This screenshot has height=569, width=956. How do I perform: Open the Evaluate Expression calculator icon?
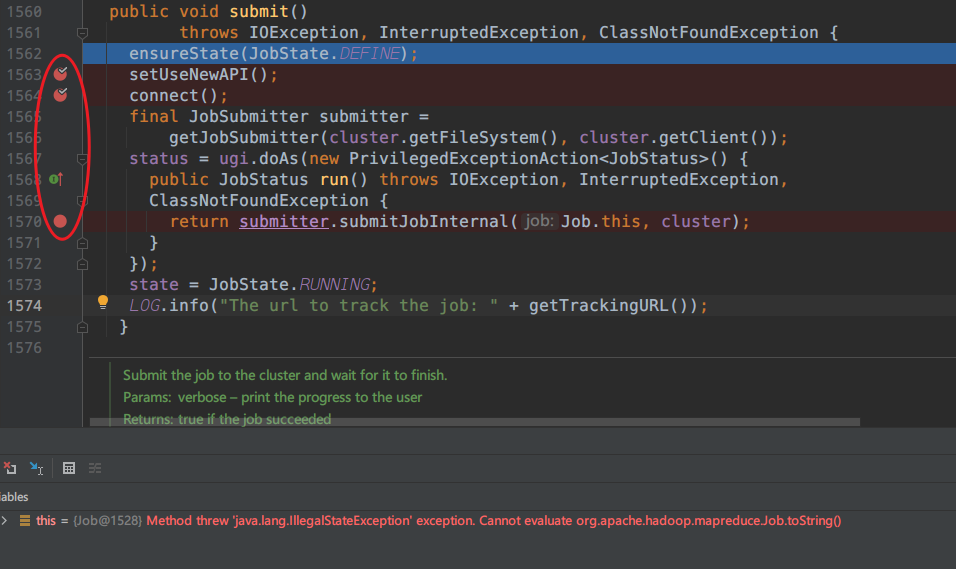[69, 468]
